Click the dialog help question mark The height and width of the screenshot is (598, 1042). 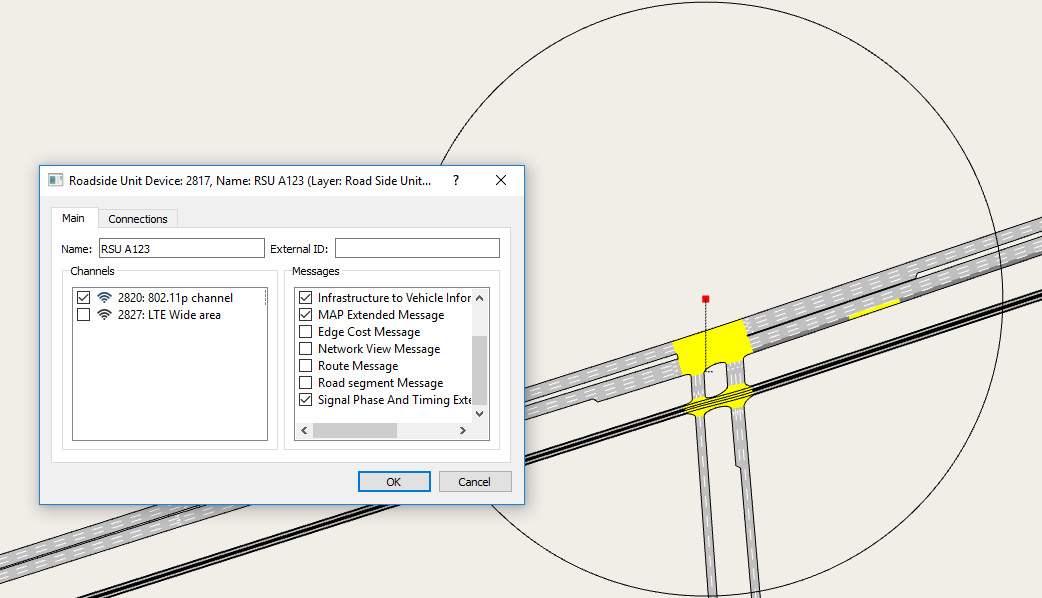456,180
